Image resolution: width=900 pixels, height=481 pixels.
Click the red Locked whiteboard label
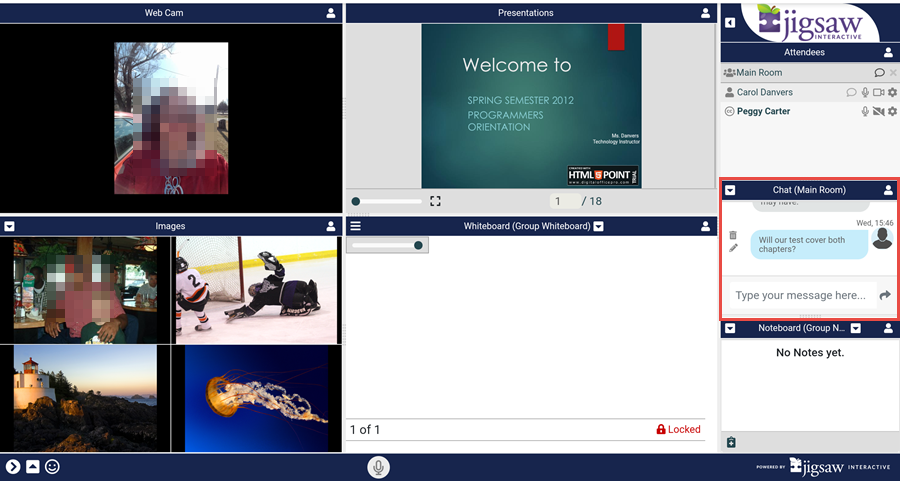click(678, 430)
